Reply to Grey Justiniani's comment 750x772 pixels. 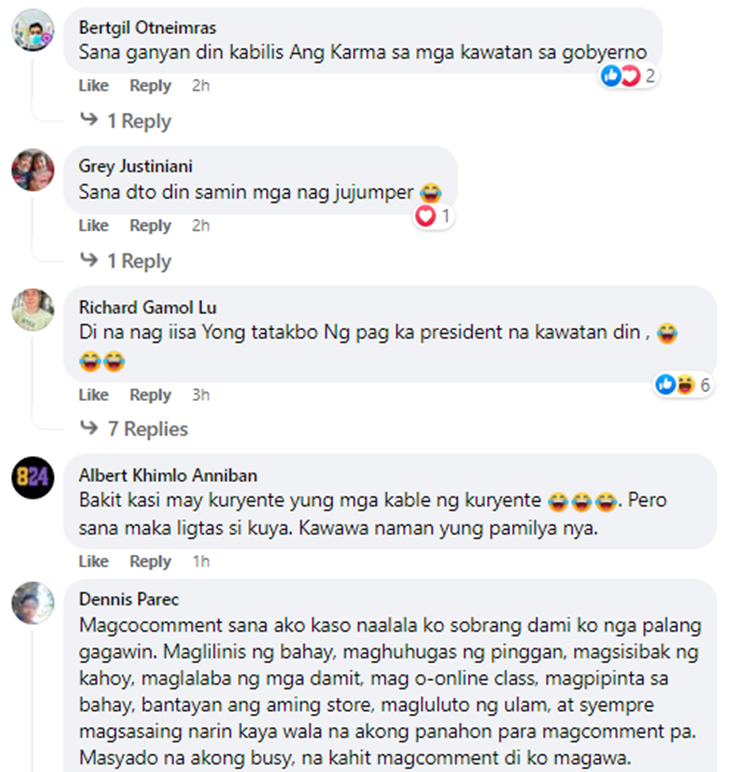150,225
